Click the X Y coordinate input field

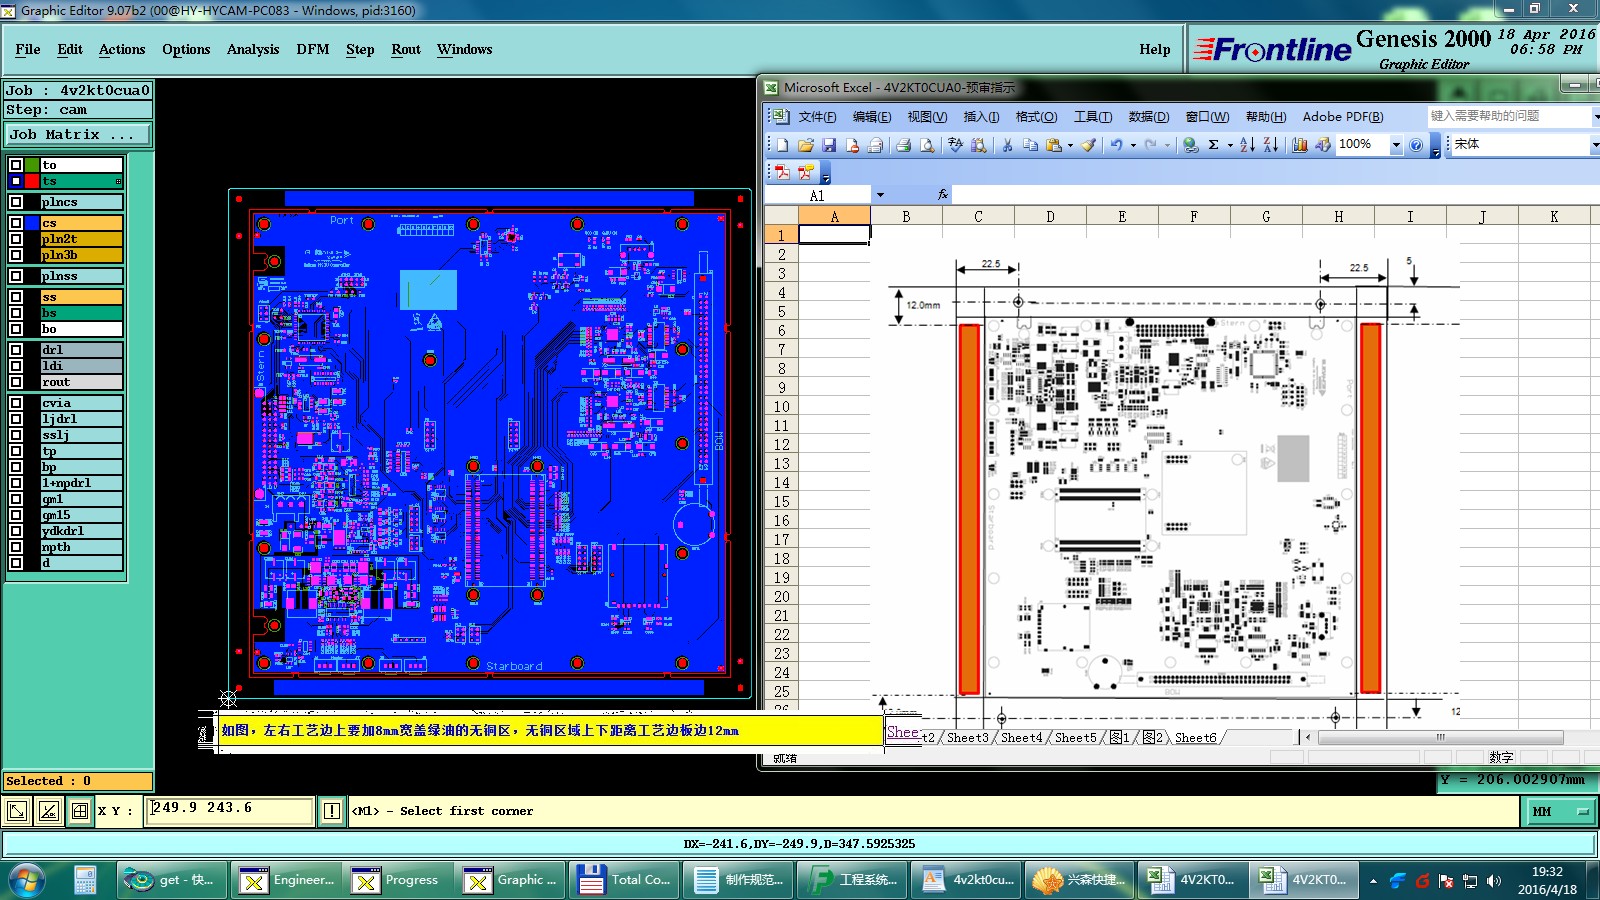(230, 810)
